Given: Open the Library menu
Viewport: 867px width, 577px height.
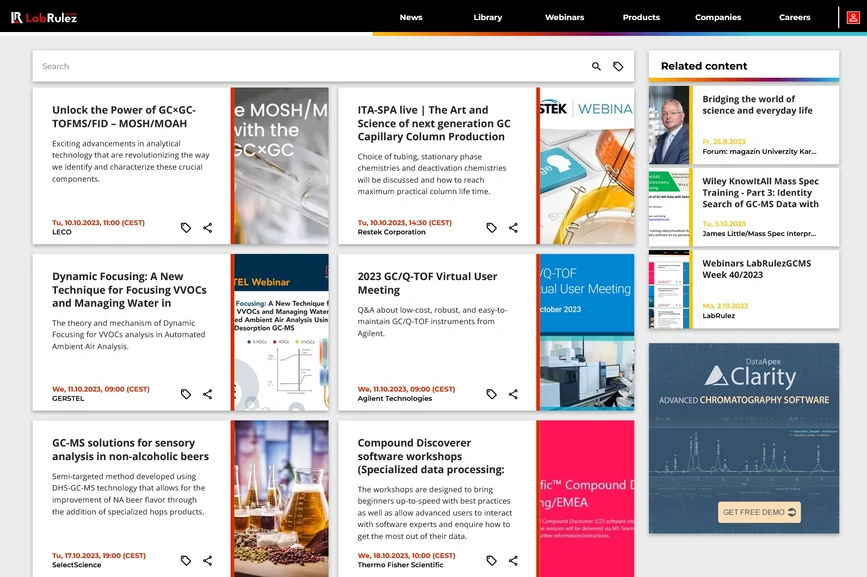Looking at the screenshot, I should [x=488, y=17].
